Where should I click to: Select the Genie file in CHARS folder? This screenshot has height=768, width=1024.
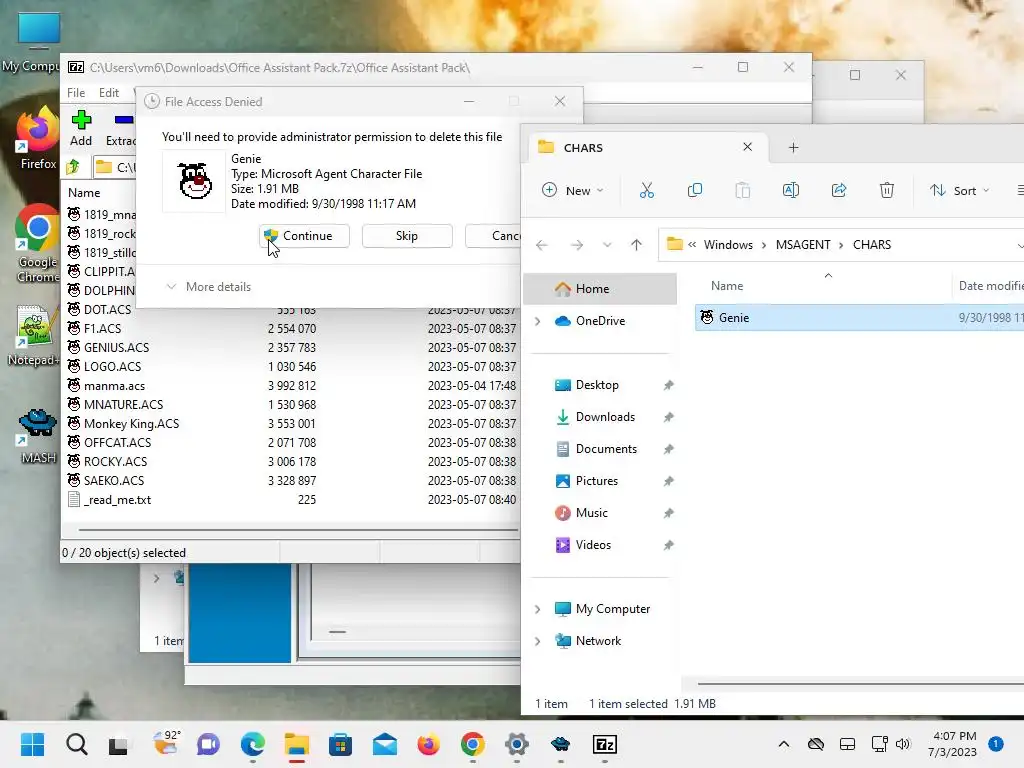tap(859, 317)
